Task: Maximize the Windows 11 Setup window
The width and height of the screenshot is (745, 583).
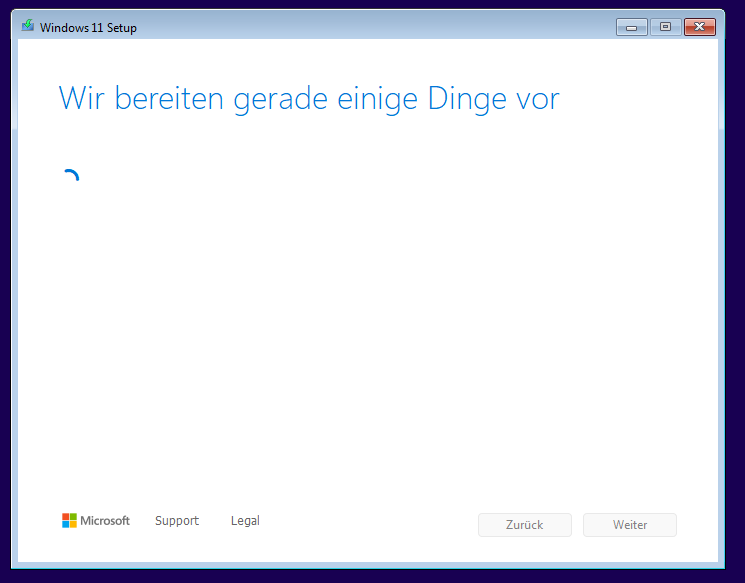Action: coord(665,27)
